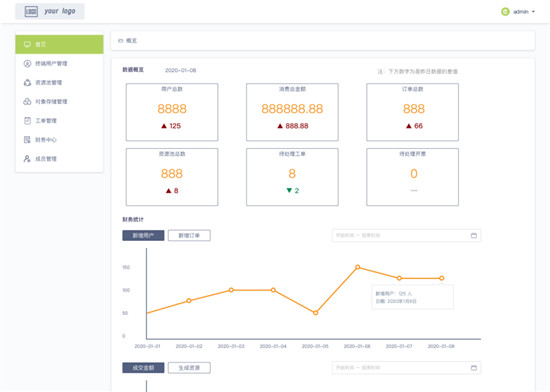550x392 pixels.
Task: Switch chart to 新增订单
Action: click(189, 235)
